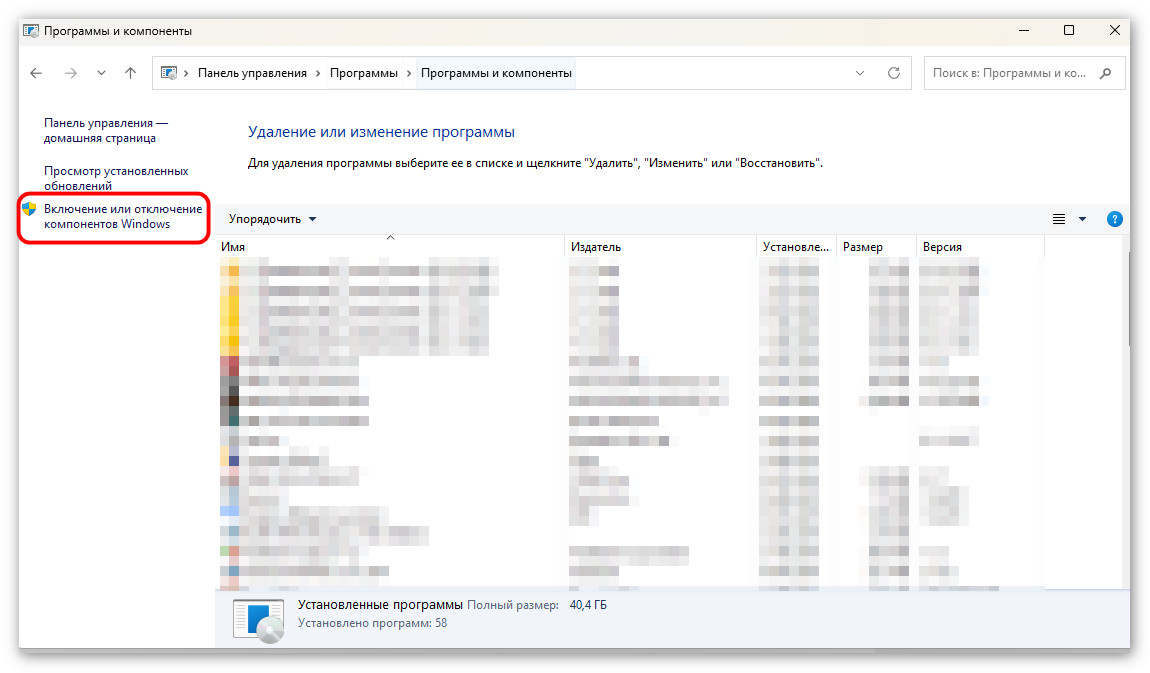1150x673 pixels.
Task: Select 'Программы и компоненты' breadcrumb
Action: 497,73
